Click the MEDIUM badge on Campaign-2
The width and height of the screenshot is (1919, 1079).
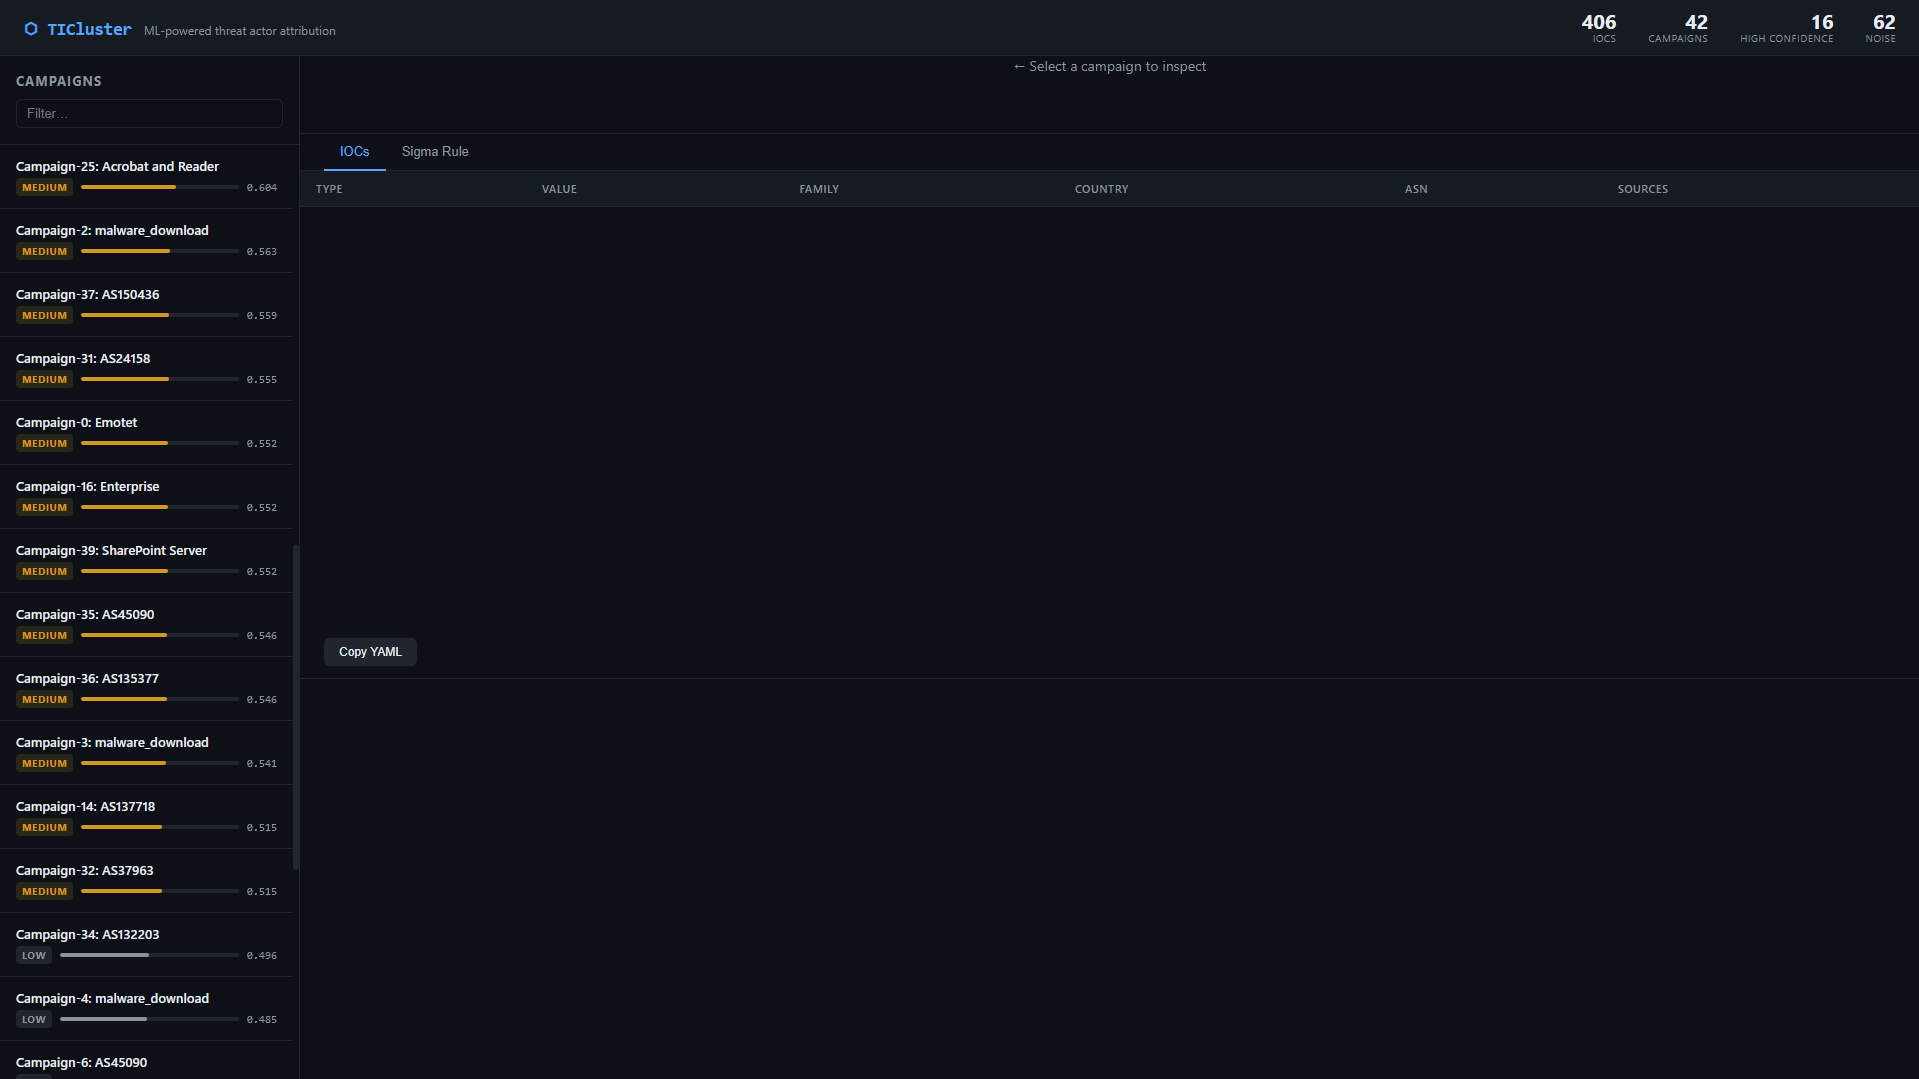(x=45, y=252)
